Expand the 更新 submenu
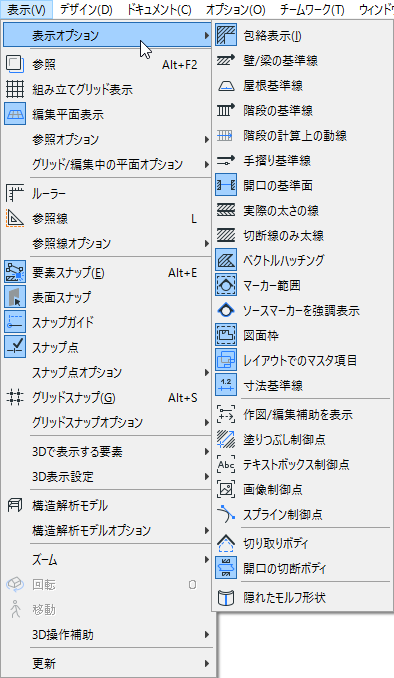The image size is (394, 678). click(108, 663)
